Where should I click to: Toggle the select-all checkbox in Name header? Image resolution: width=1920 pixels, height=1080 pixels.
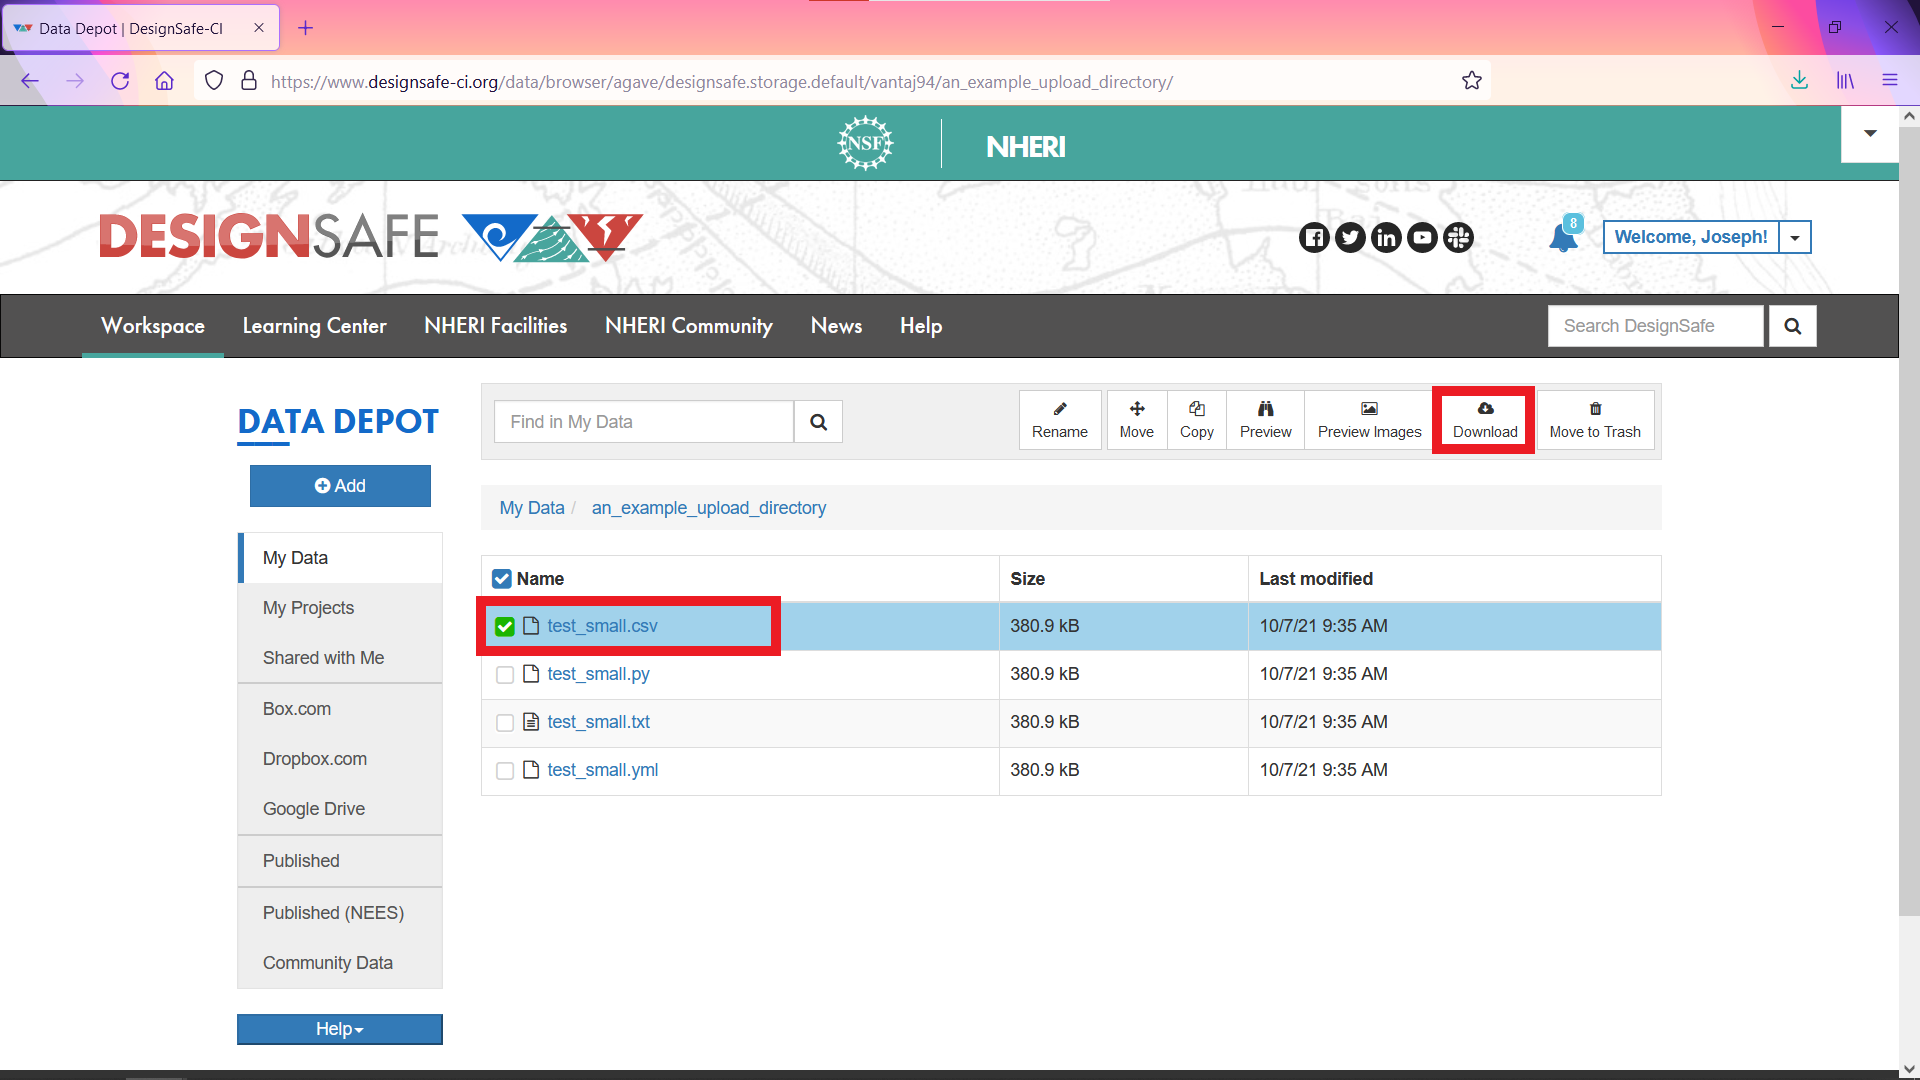click(x=501, y=578)
